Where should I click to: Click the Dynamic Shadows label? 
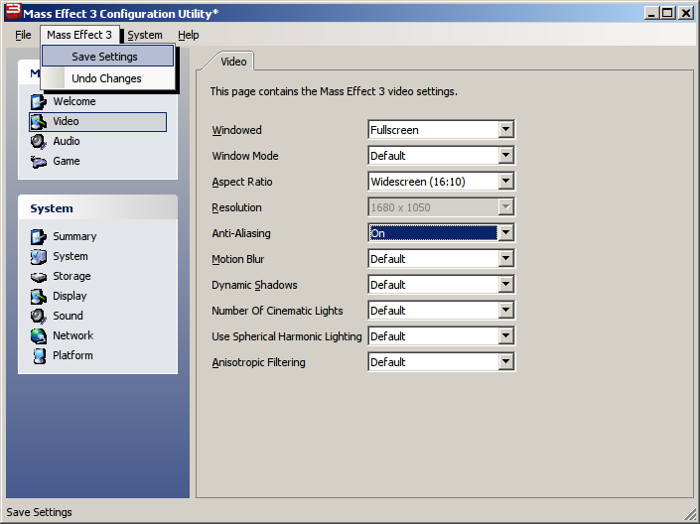[254, 285]
